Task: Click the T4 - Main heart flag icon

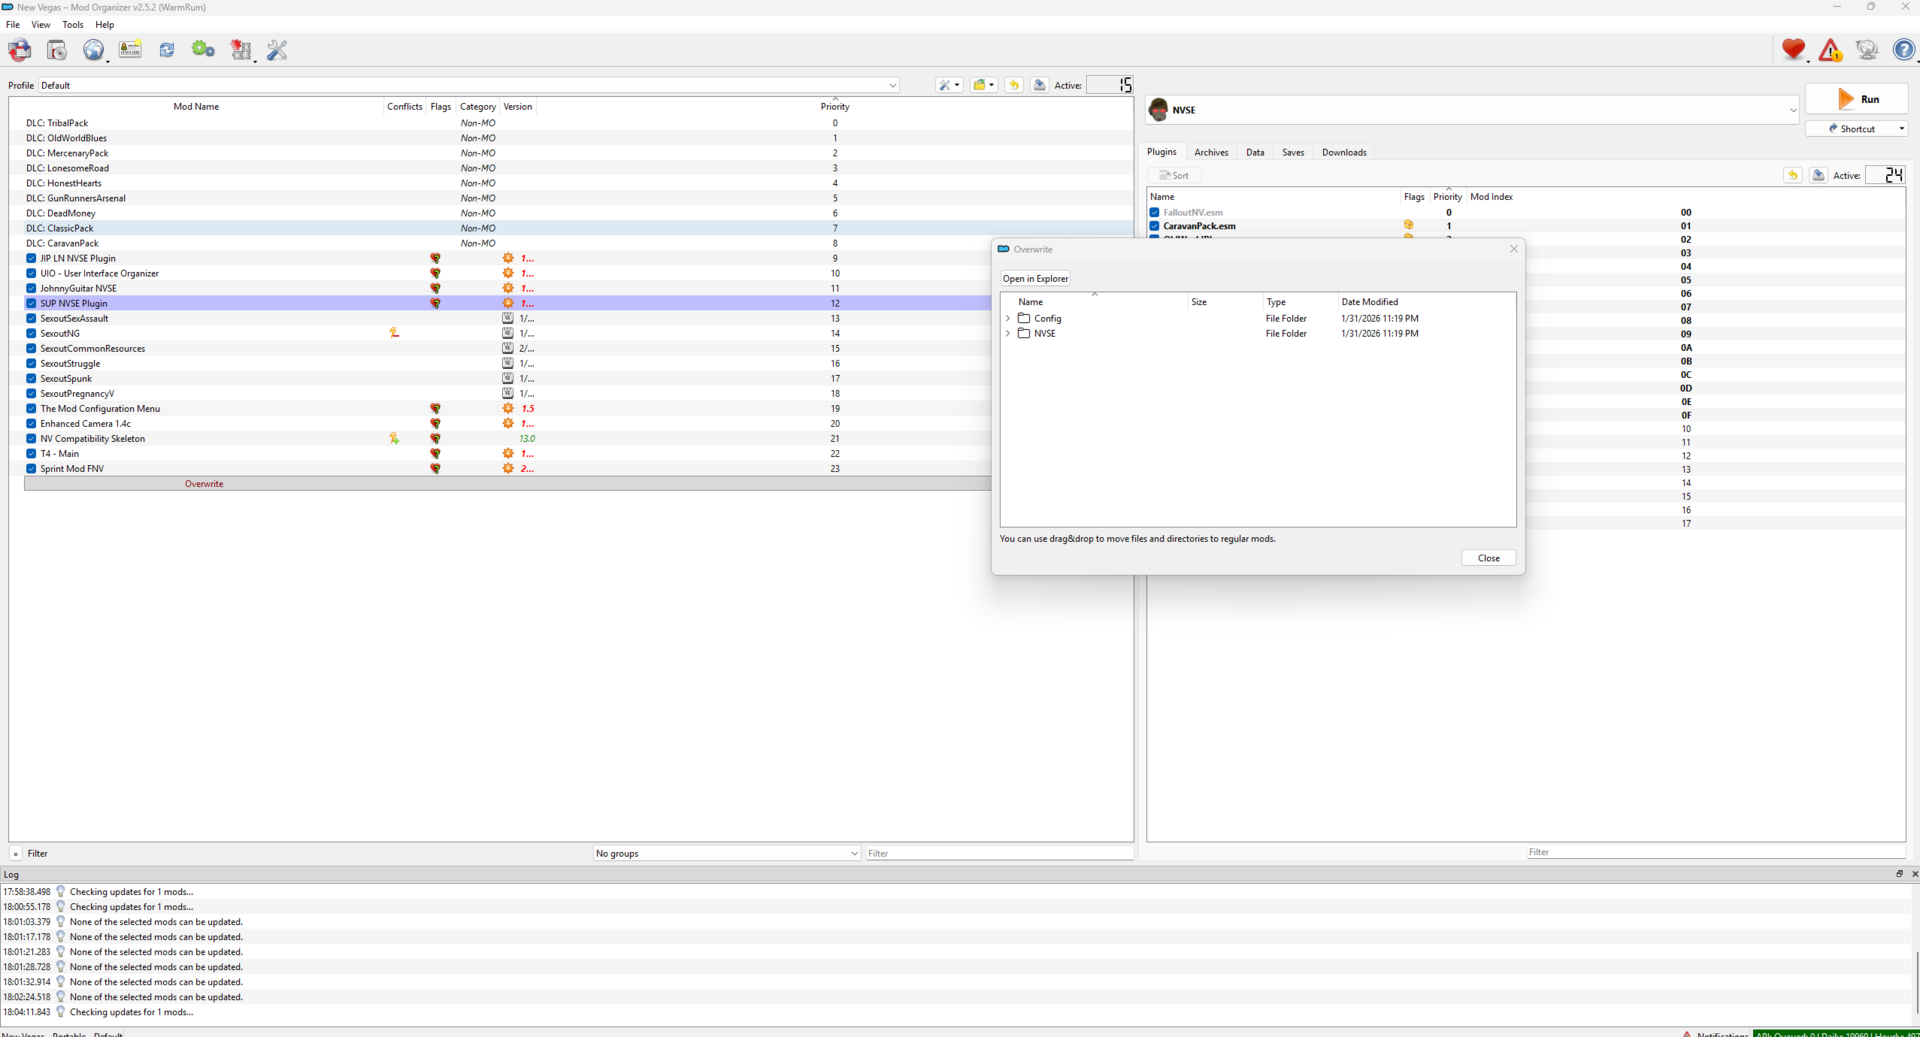Action: (435, 453)
